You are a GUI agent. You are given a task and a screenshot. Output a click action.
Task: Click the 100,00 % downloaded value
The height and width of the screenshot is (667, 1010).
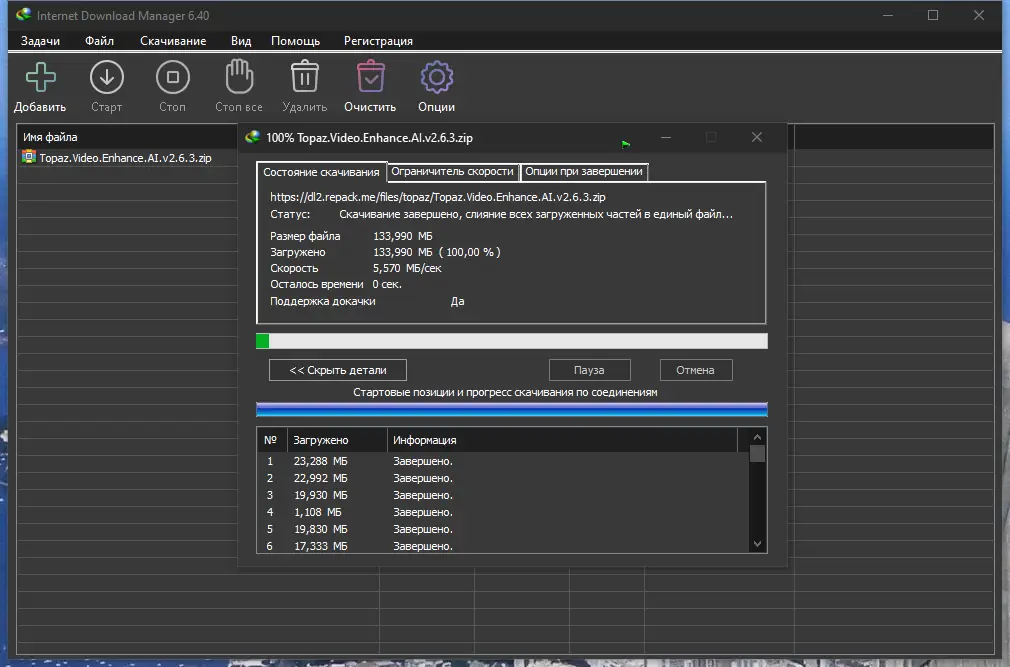point(470,252)
